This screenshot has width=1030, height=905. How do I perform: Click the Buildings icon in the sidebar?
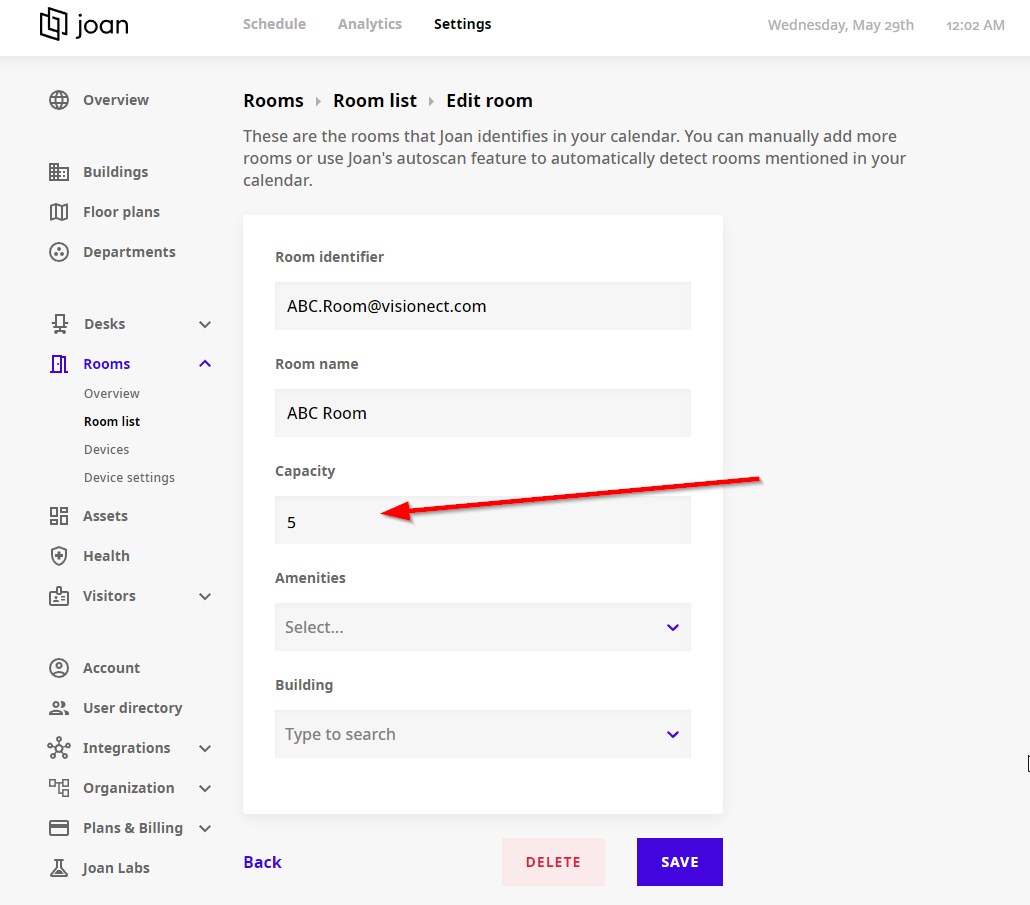tap(59, 172)
